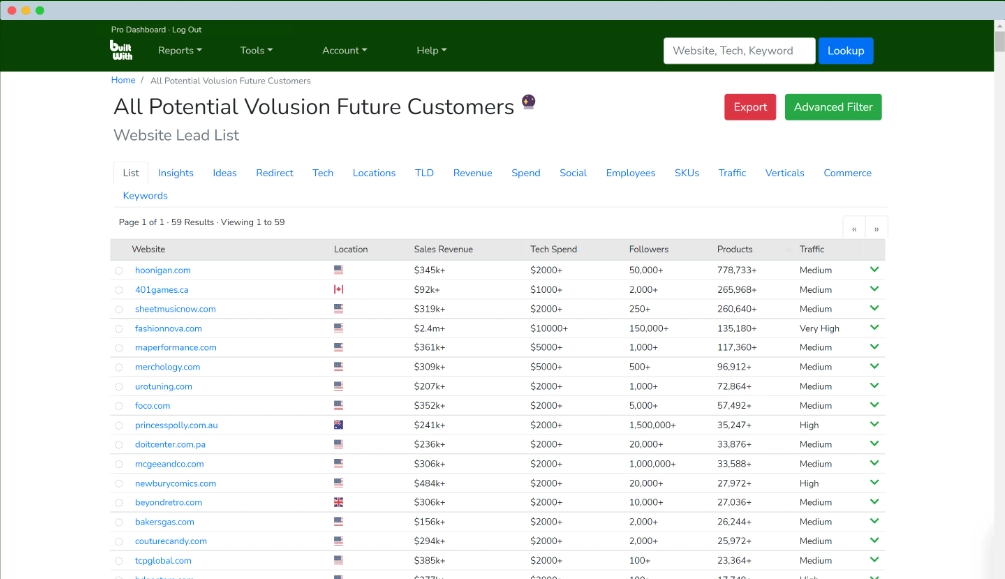Click the Advanced Filter button
This screenshot has width=1005, height=579.
point(833,107)
